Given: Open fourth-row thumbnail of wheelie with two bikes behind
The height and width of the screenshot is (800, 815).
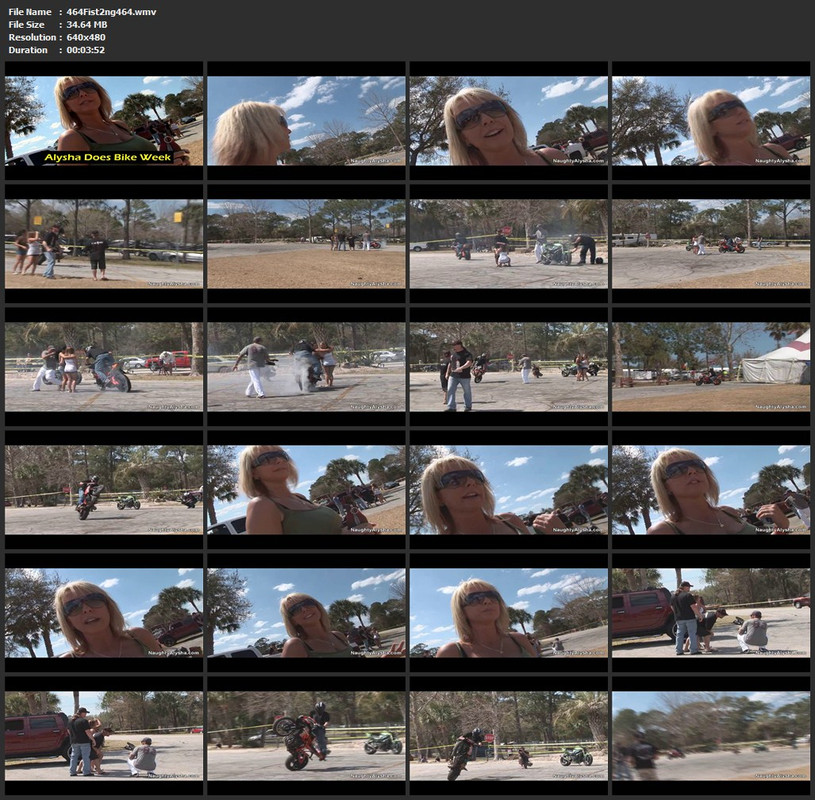Looking at the screenshot, I should [104, 490].
